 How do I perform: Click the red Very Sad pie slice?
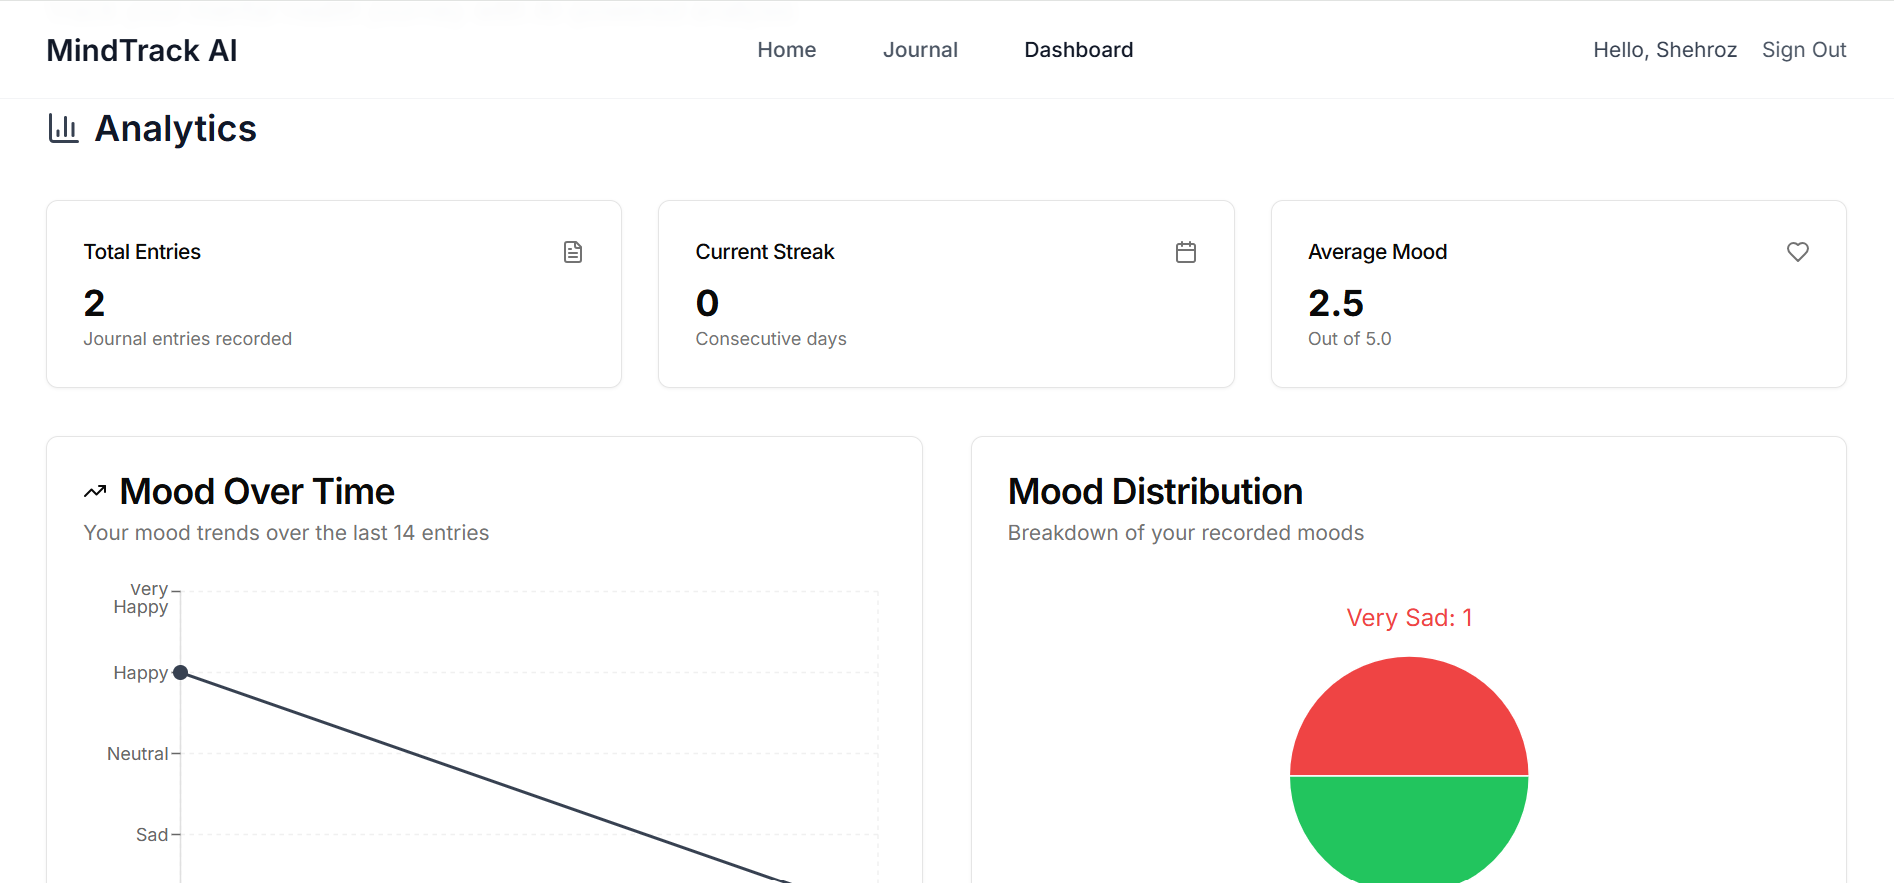click(x=1409, y=716)
